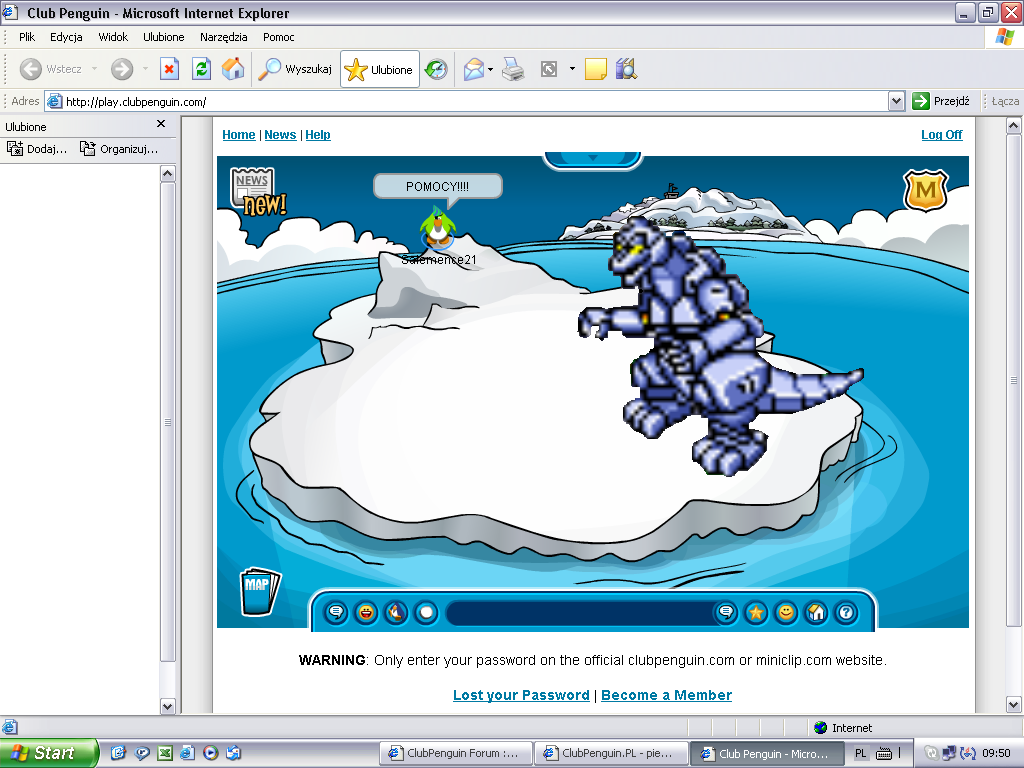Open the Plik menu

[x=27, y=37]
